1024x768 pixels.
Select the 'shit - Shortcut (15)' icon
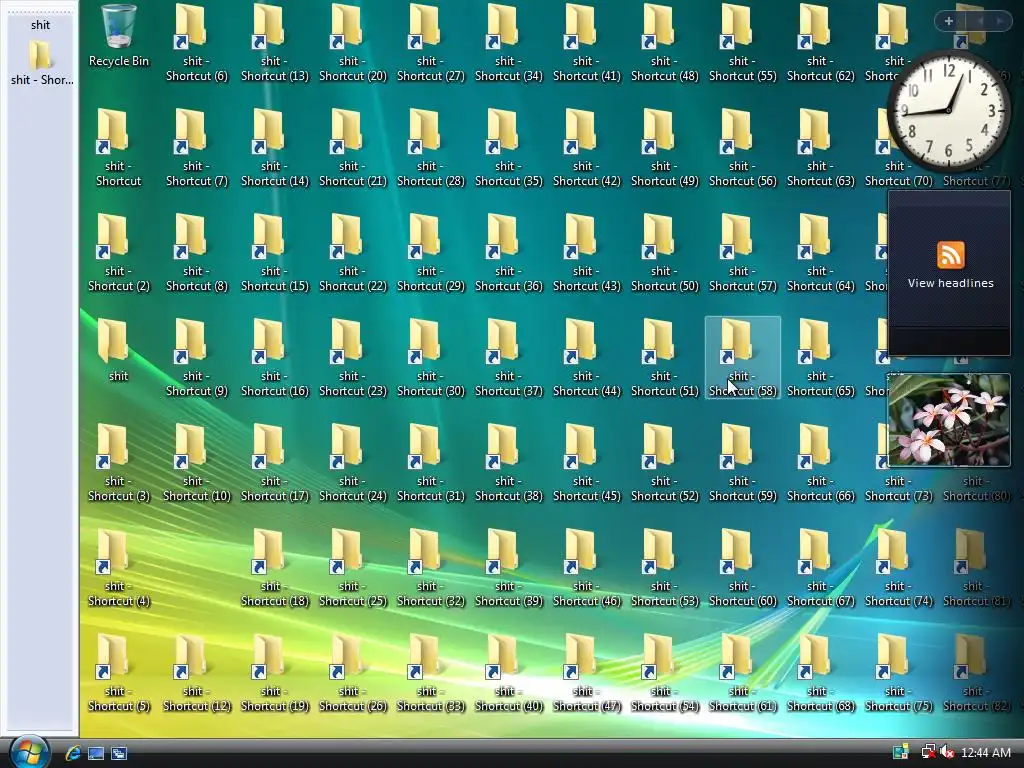[274, 253]
